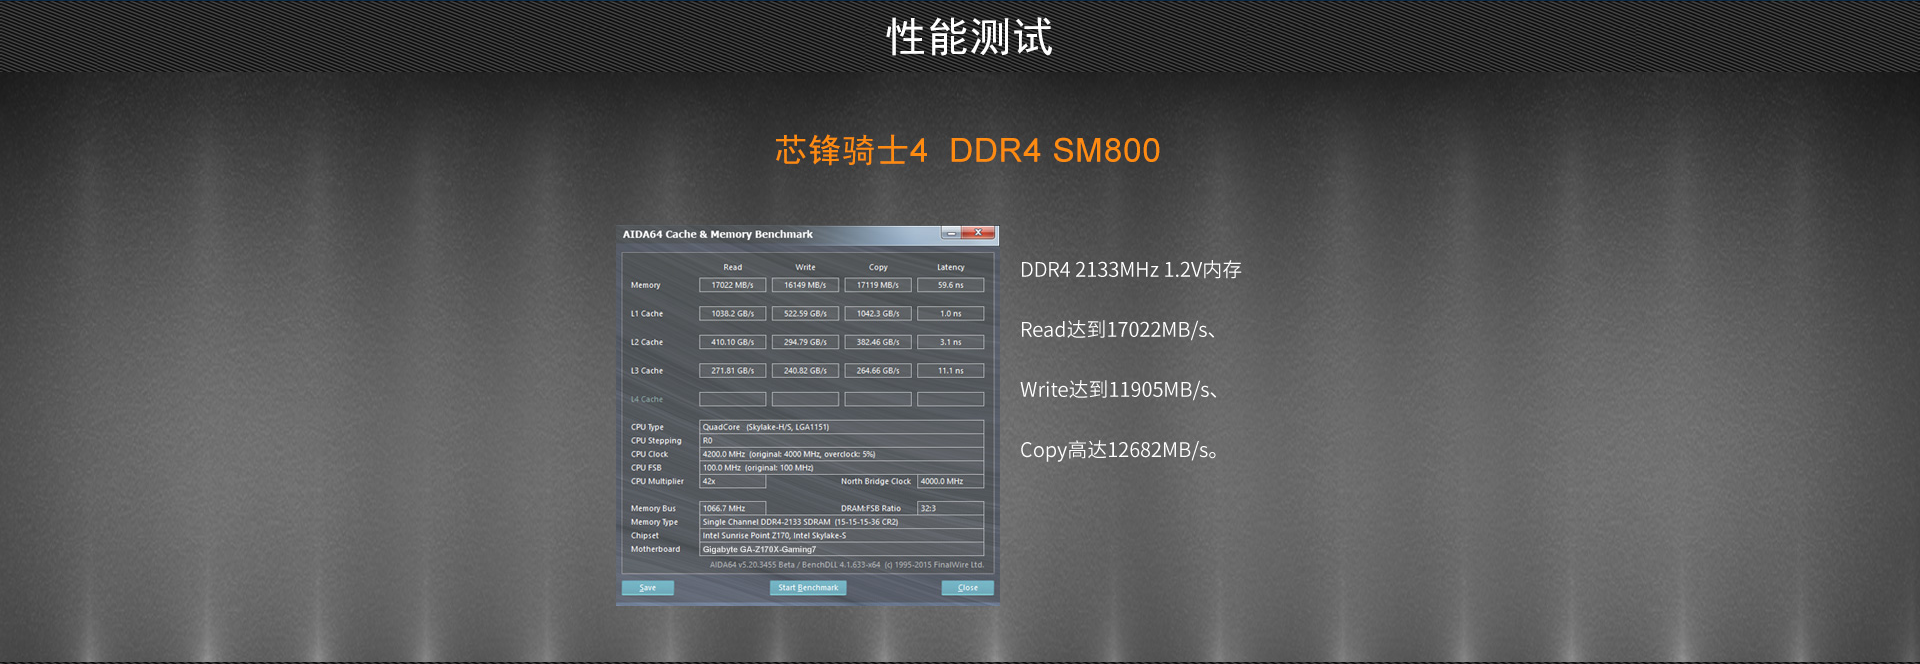The height and width of the screenshot is (664, 1920).
Task: Select the Memory Latency 59.6 ns field
Action: [x=950, y=285]
